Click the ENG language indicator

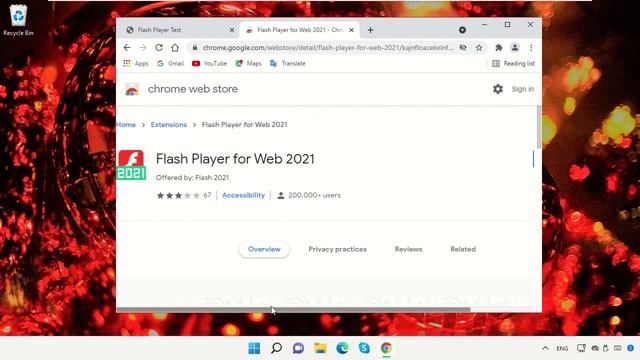pyautogui.click(x=562, y=349)
